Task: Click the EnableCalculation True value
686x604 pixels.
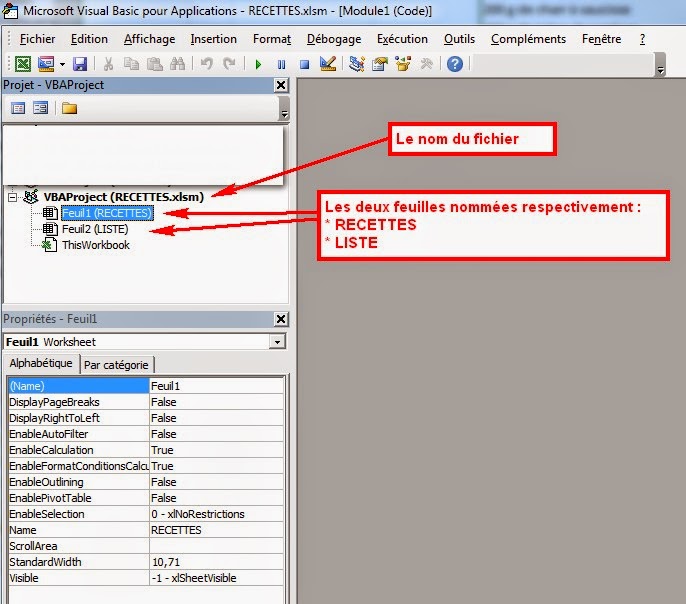Action: click(x=217, y=450)
